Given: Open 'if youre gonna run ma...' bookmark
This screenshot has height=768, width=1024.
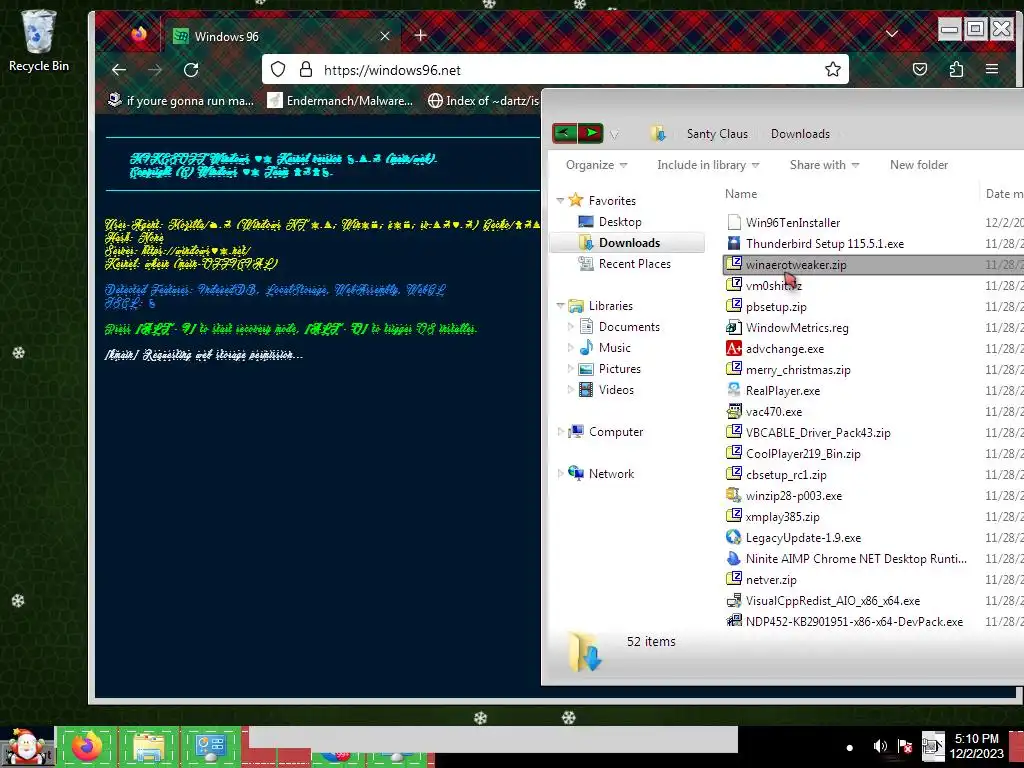Looking at the screenshot, I should click(x=181, y=101).
